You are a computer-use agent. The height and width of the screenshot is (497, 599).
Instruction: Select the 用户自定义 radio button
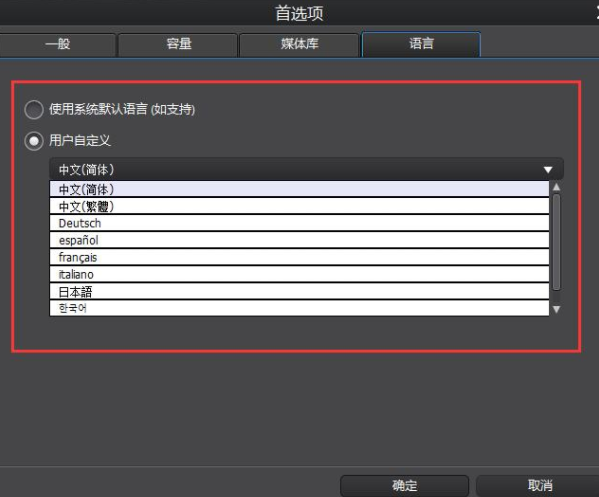34,141
